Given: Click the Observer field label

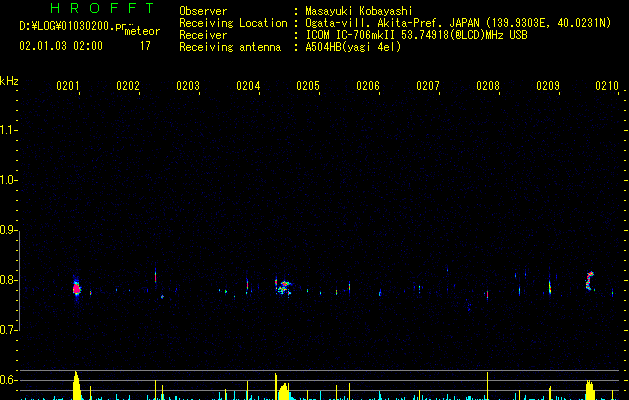Looking at the screenshot, I should (x=203, y=11).
